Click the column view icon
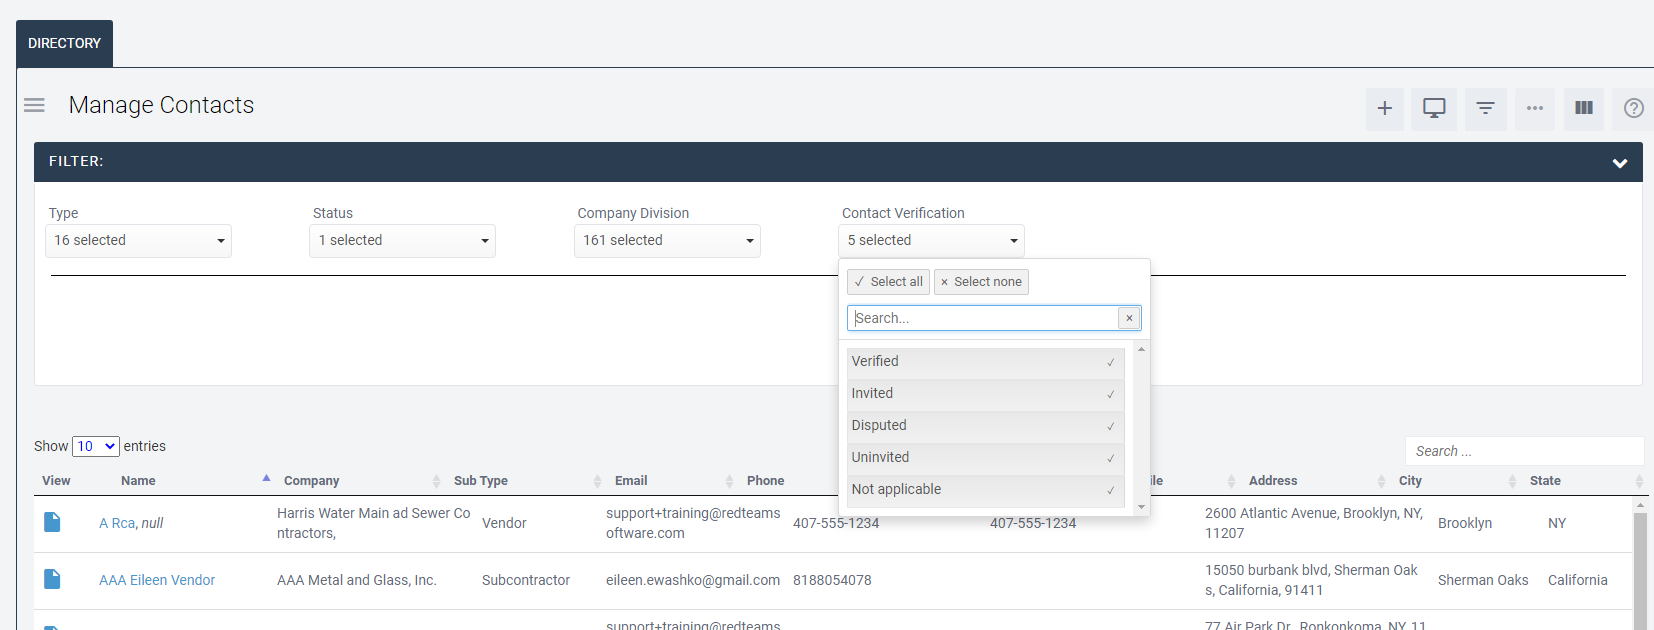This screenshot has width=1654, height=630. click(x=1584, y=108)
